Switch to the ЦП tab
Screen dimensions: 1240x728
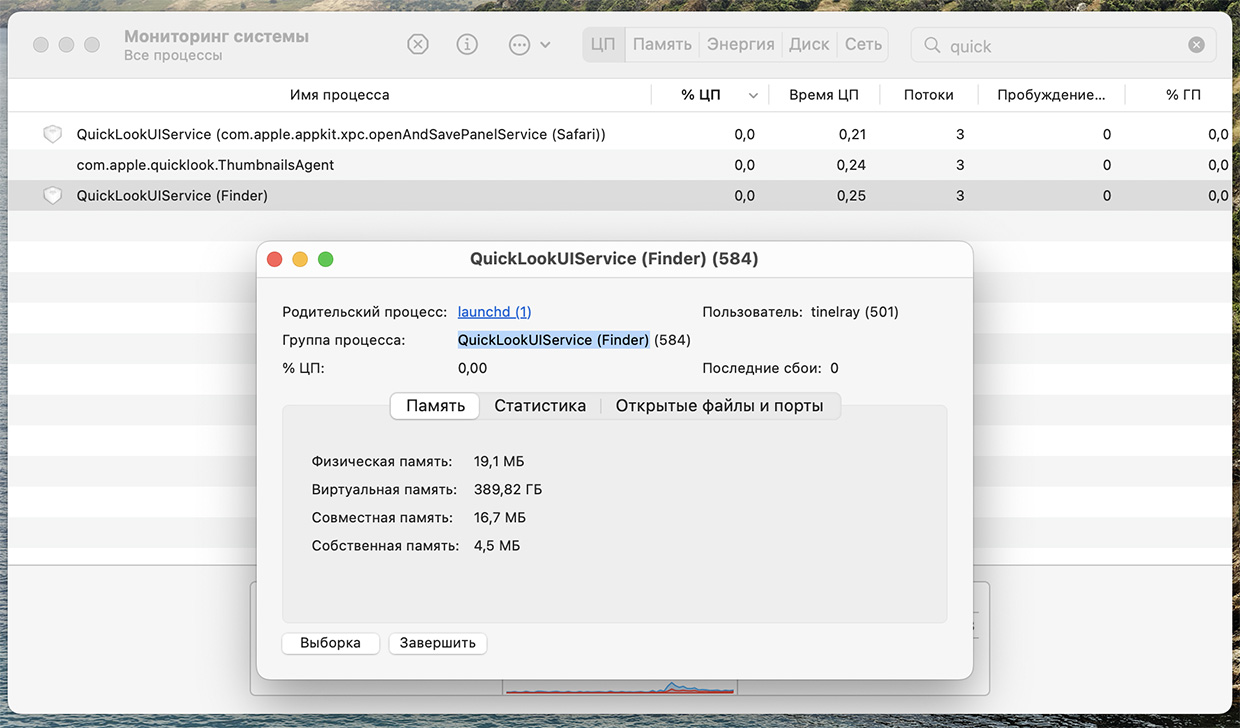pos(603,45)
